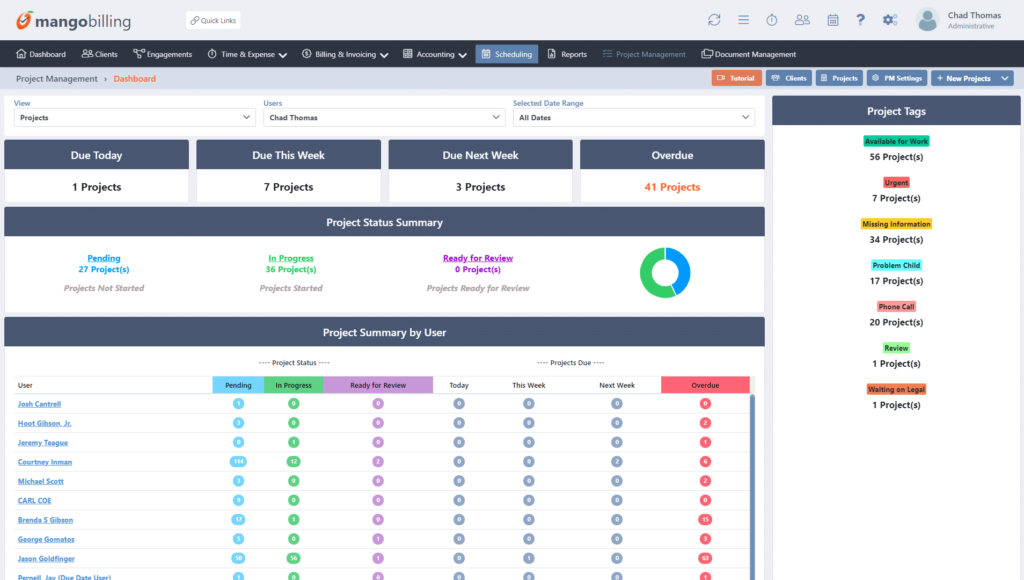
Task: Open the calendar icon in header
Action: pyautogui.click(x=833, y=20)
